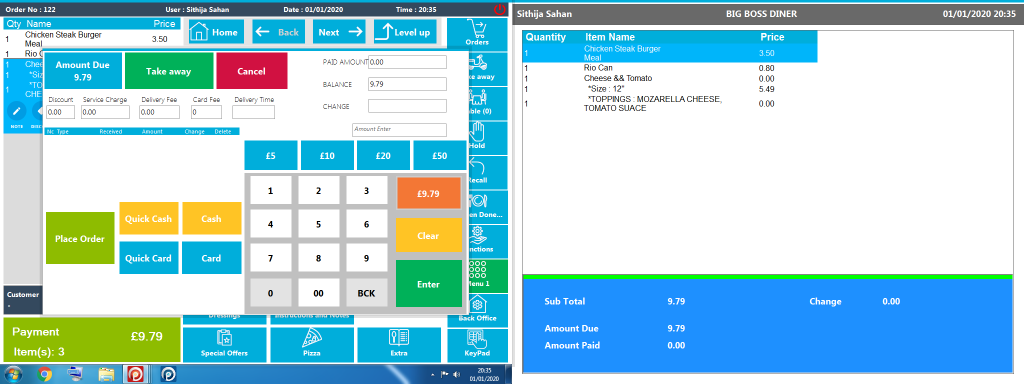Open the Windows Start button
This screenshot has height=384, width=1024.
click(x=13, y=374)
